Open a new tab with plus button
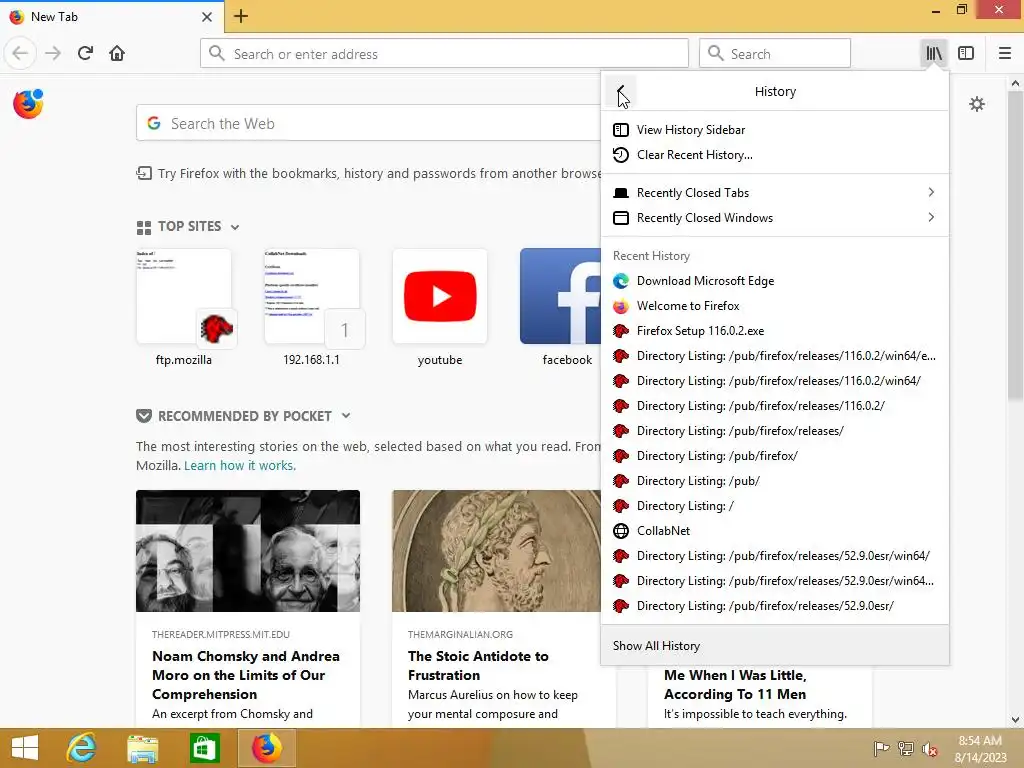1024x768 pixels. click(x=240, y=16)
